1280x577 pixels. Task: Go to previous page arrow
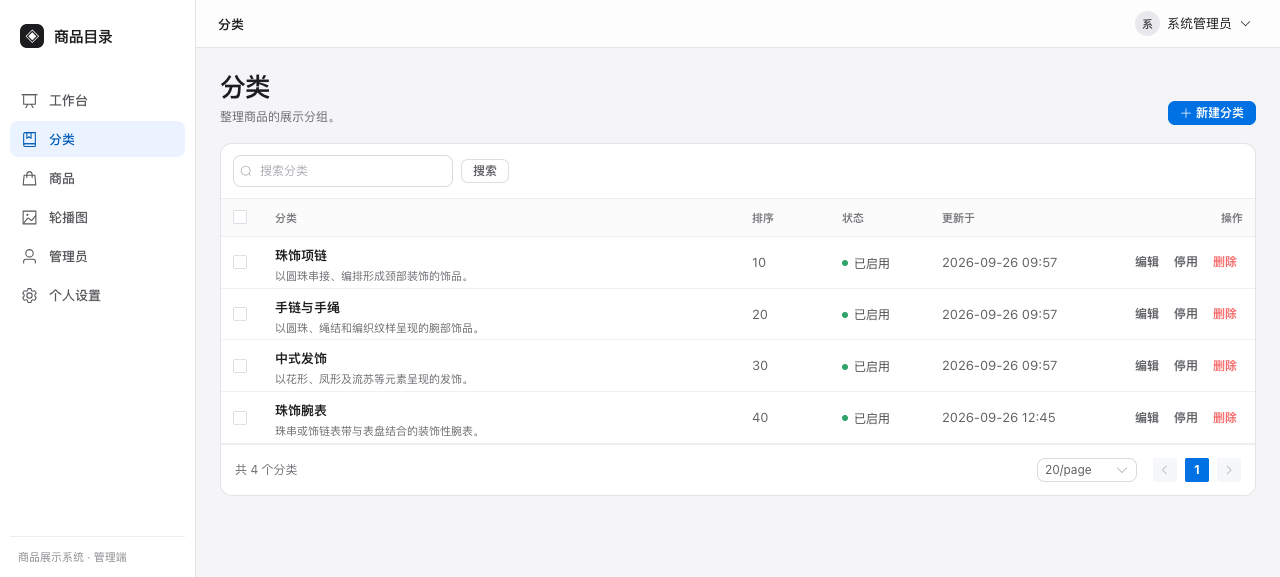coord(1165,470)
